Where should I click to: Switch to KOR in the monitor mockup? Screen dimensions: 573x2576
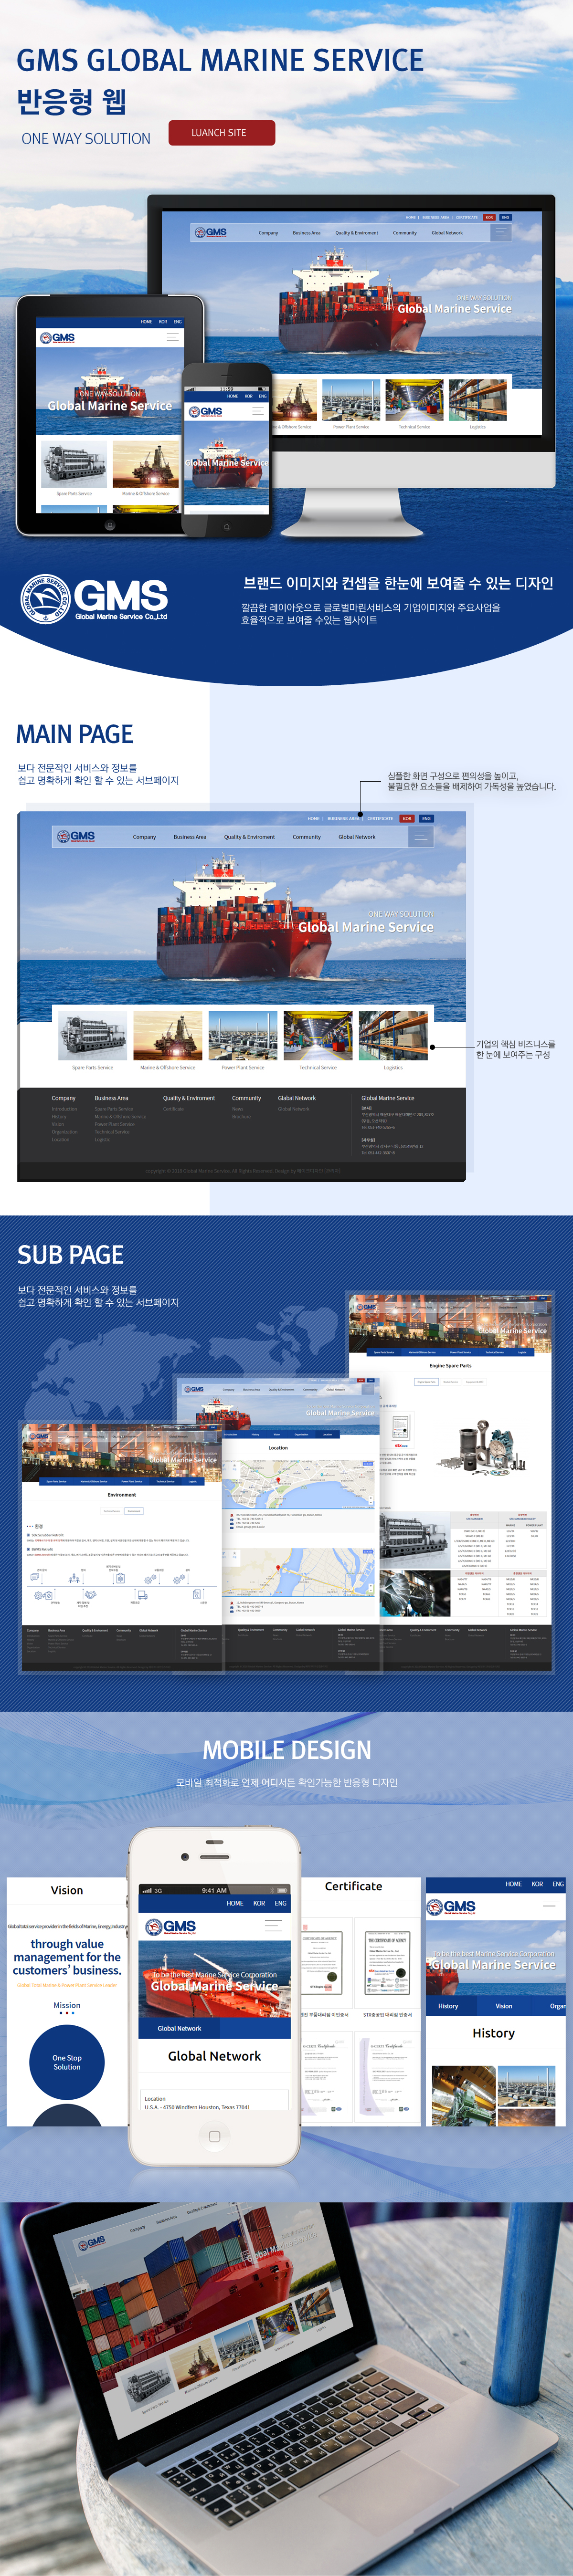pyautogui.click(x=489, y=217)
